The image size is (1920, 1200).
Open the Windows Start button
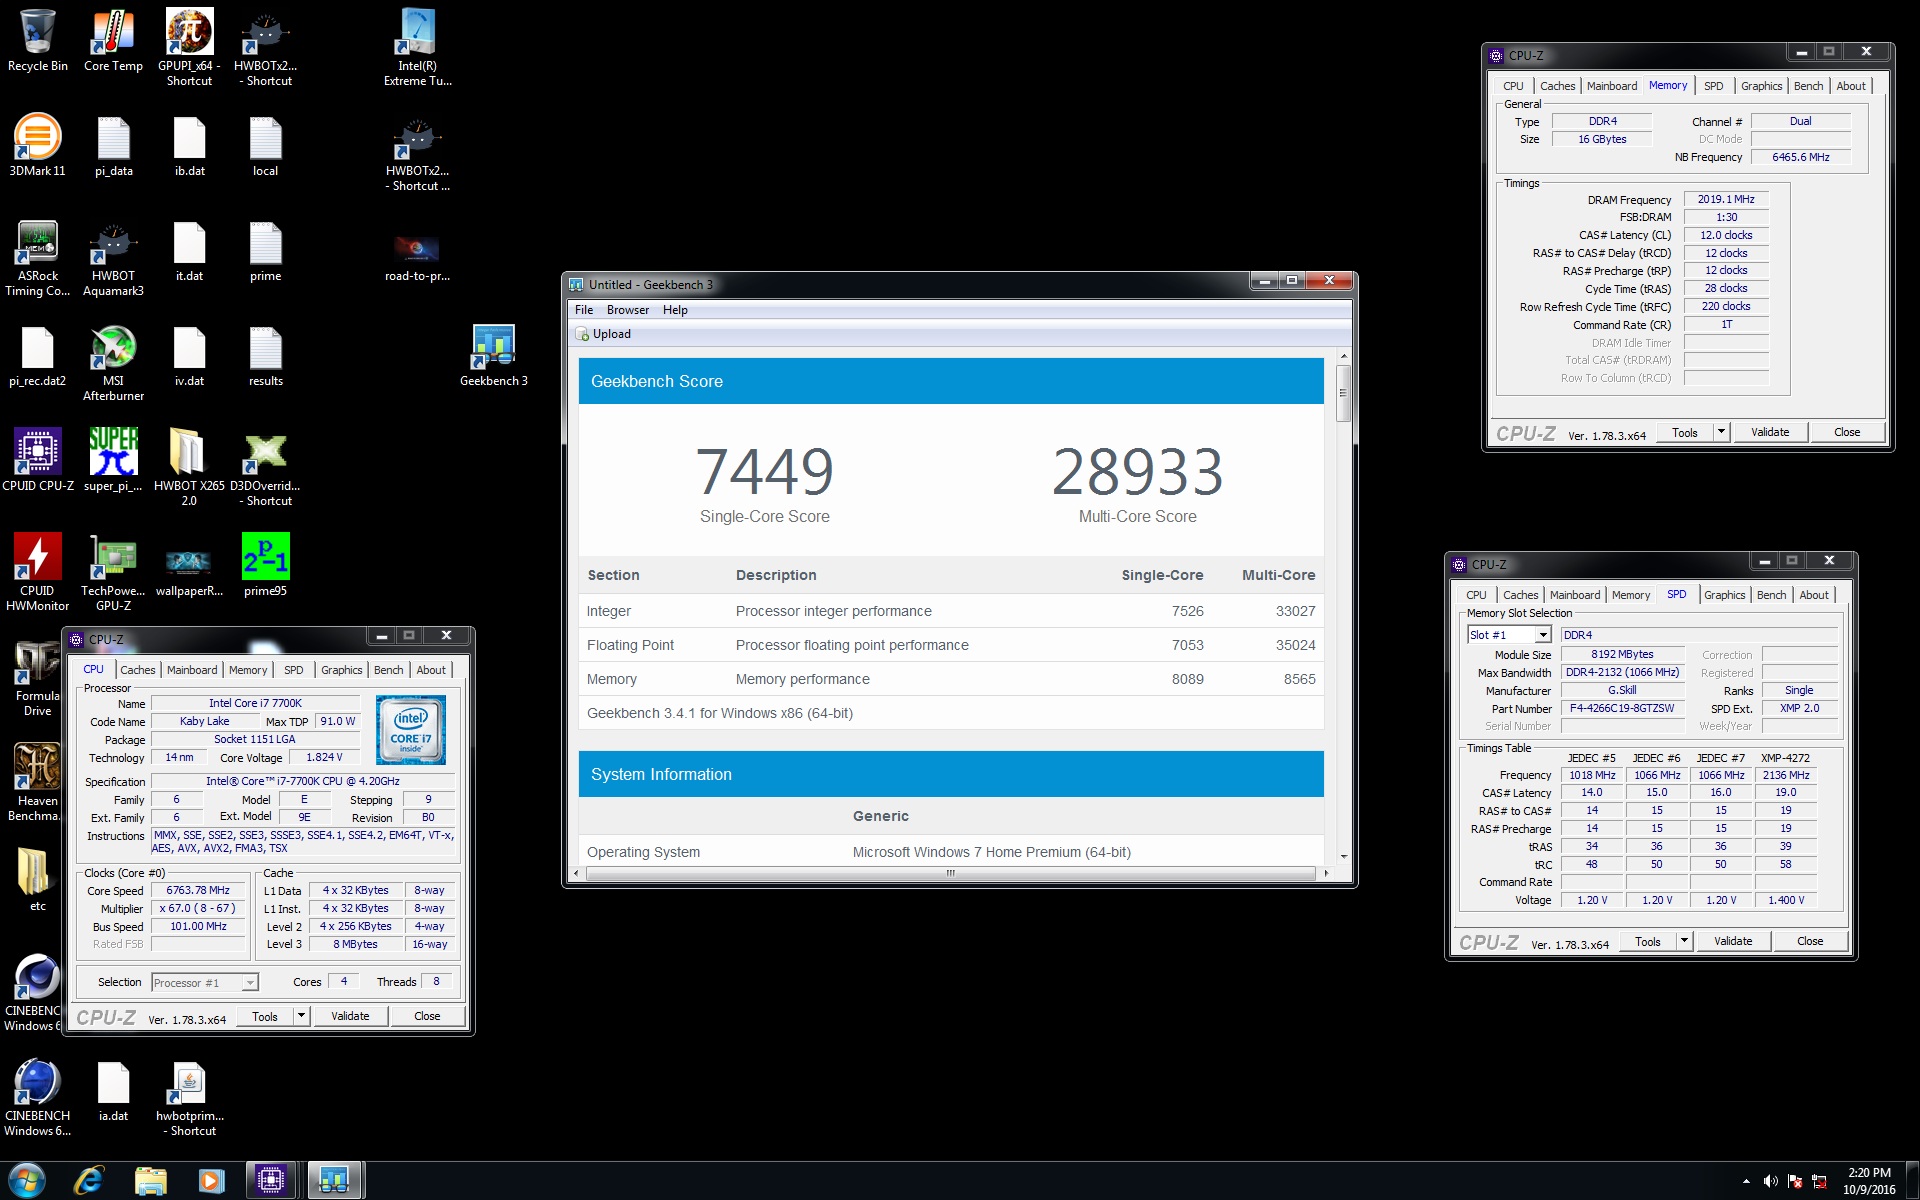[x=27, y=1181]
